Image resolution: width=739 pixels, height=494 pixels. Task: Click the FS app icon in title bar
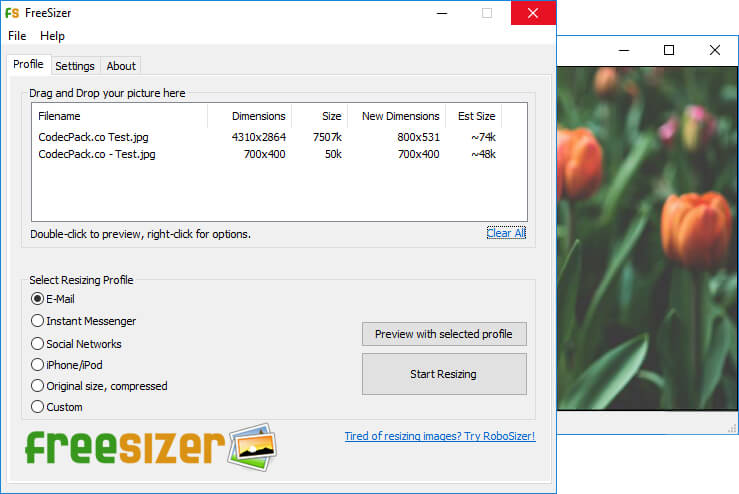click(13, 13)
